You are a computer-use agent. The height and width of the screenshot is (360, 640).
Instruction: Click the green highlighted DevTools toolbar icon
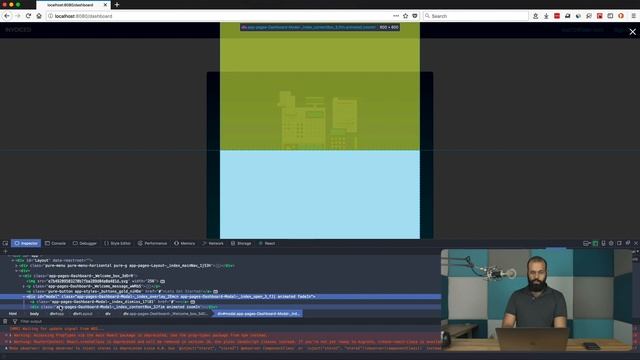(595, 243)
